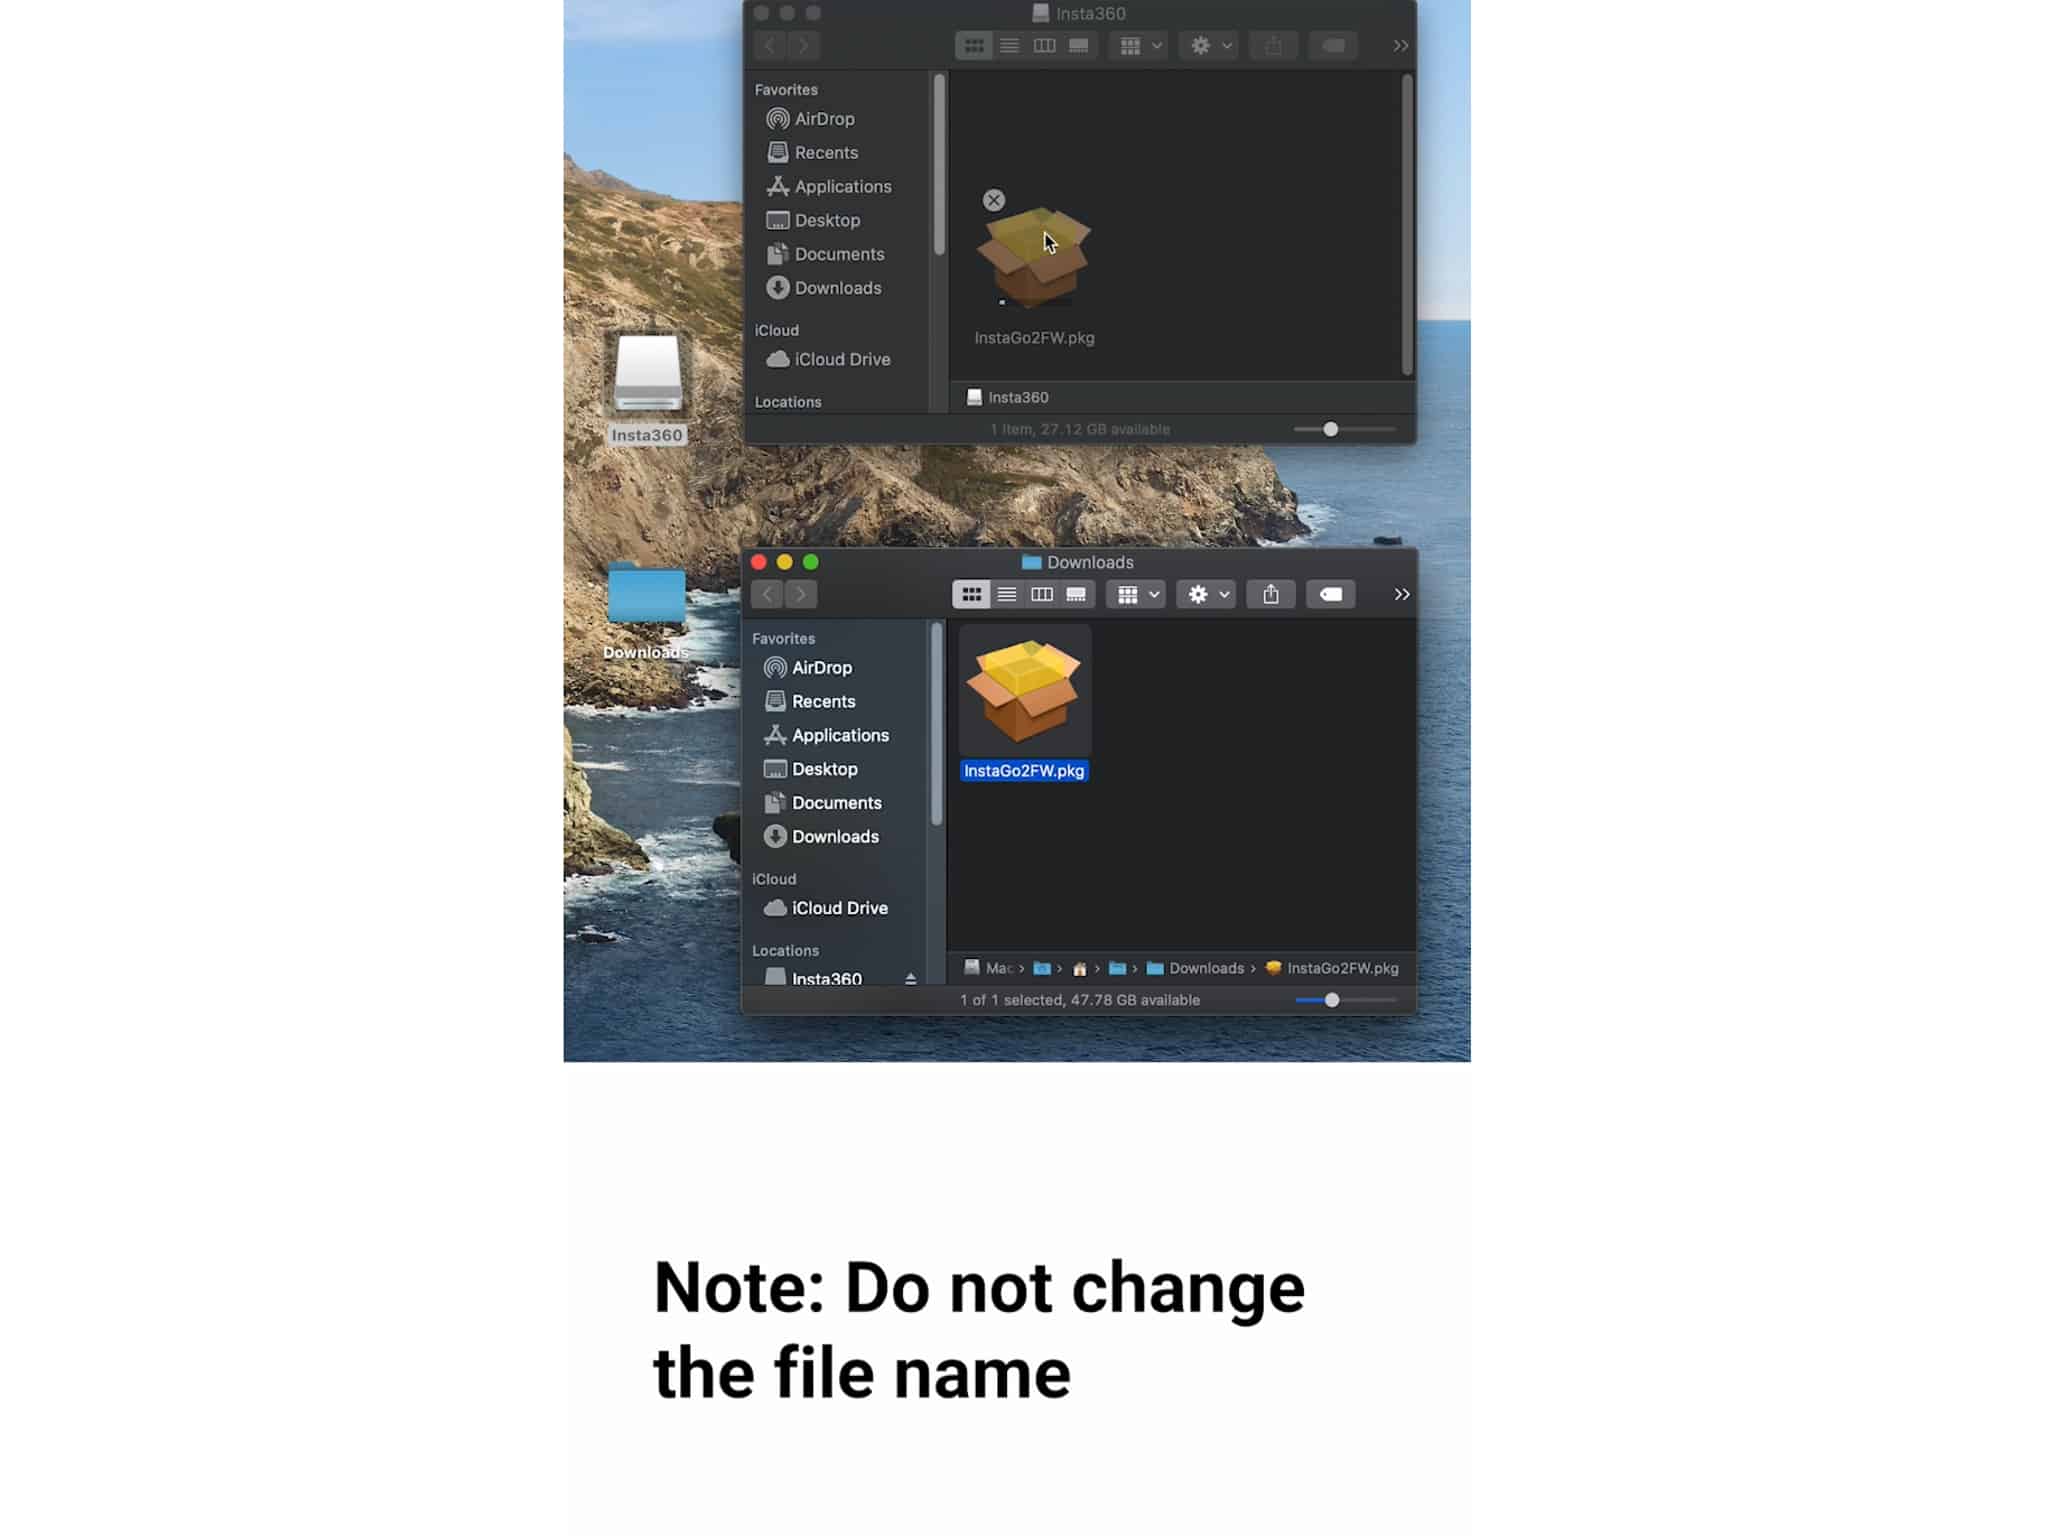Select Recents in Downloads window sidebar
Viewport: 2048px width, 1536px height.
pos(822,702)
